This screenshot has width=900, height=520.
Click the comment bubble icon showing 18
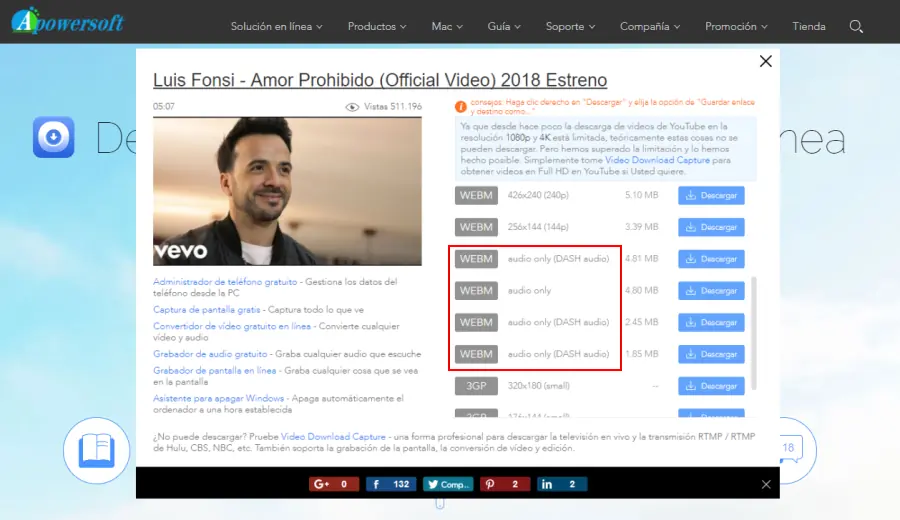pyautogui.click(x=792, y=449)
